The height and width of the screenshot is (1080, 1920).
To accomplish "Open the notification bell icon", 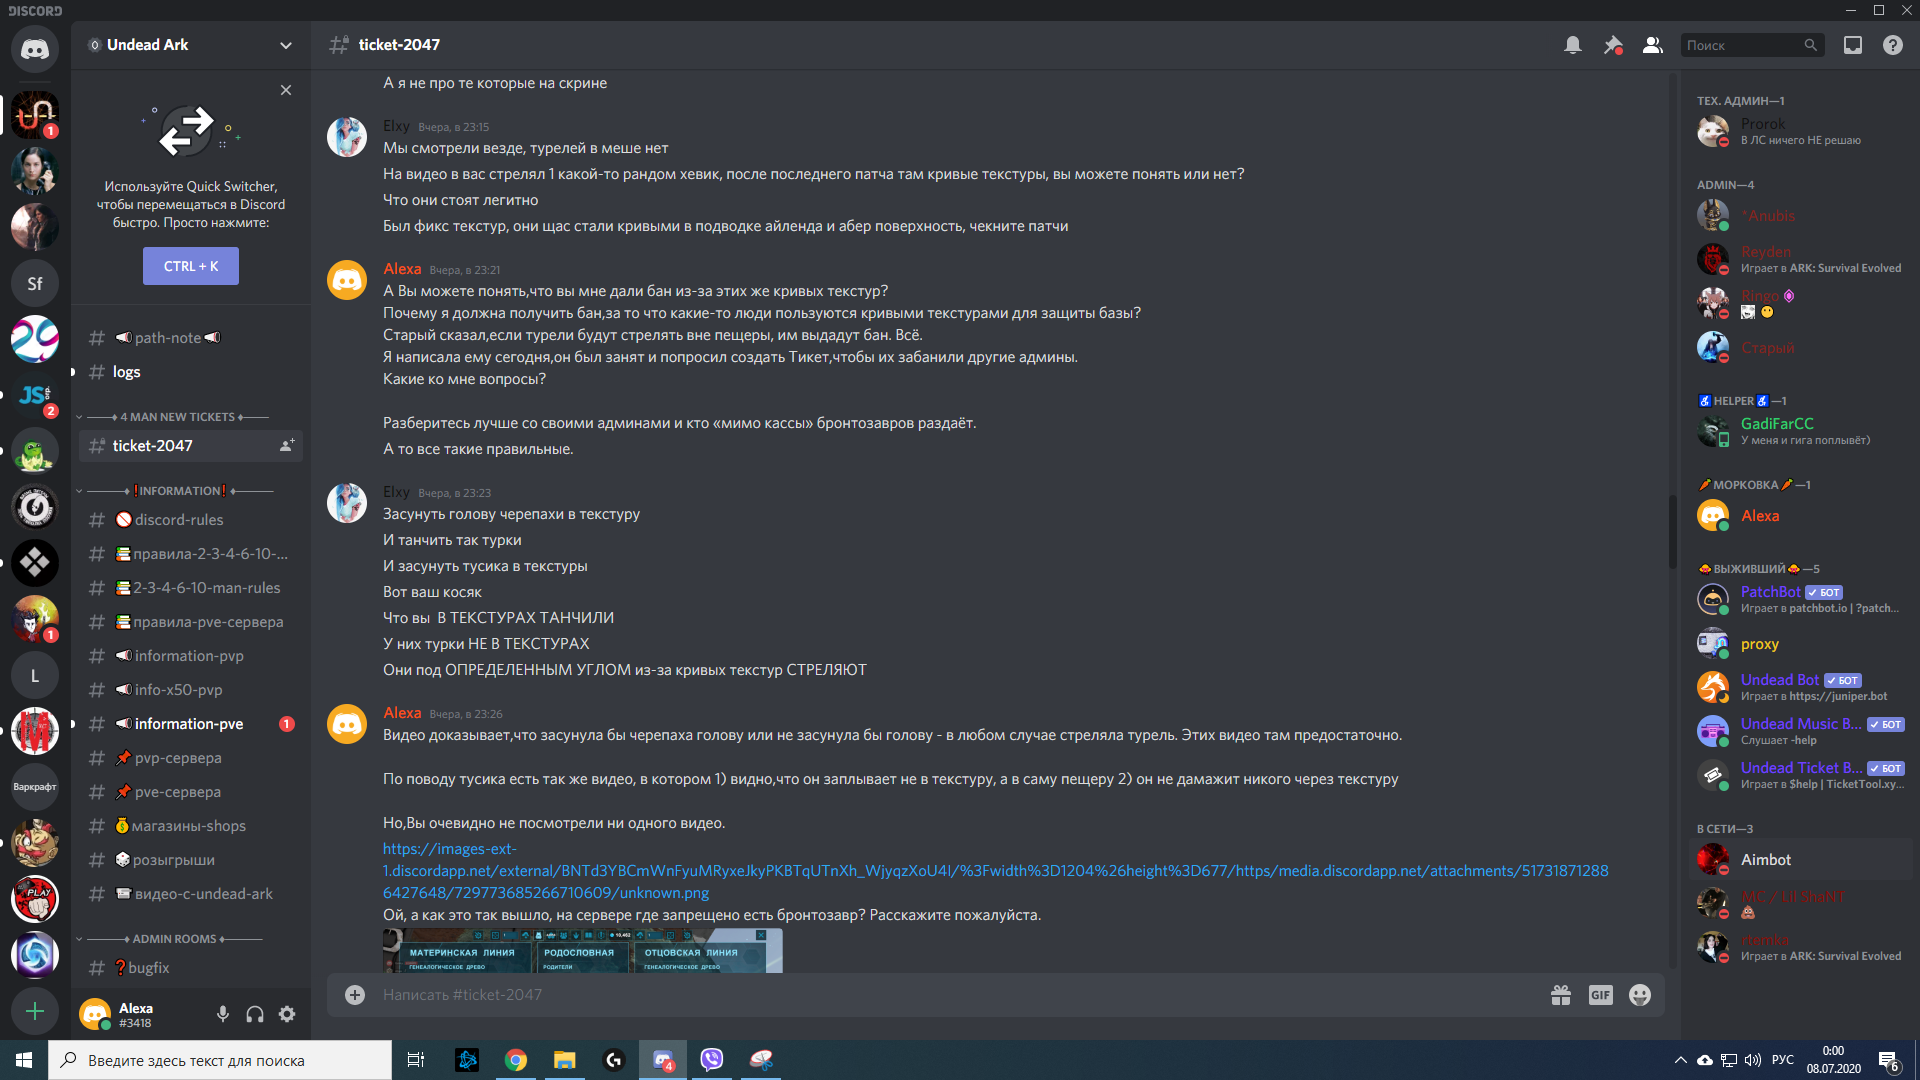I will [x=1571, y=45].
